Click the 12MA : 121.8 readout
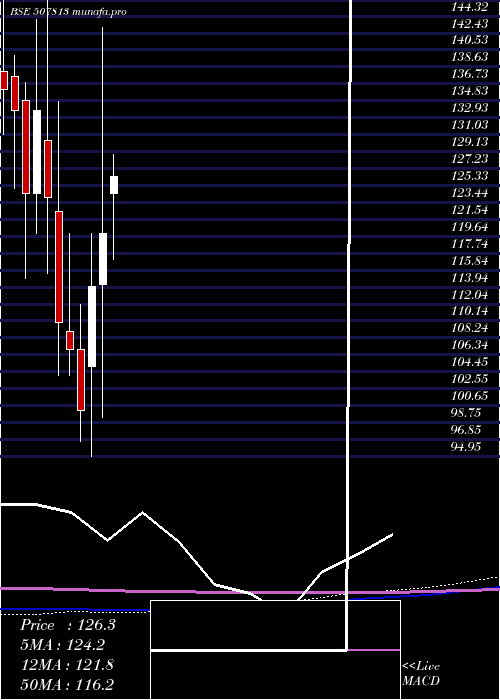Screen dimensions: 500x700 [x=67, y=665]
